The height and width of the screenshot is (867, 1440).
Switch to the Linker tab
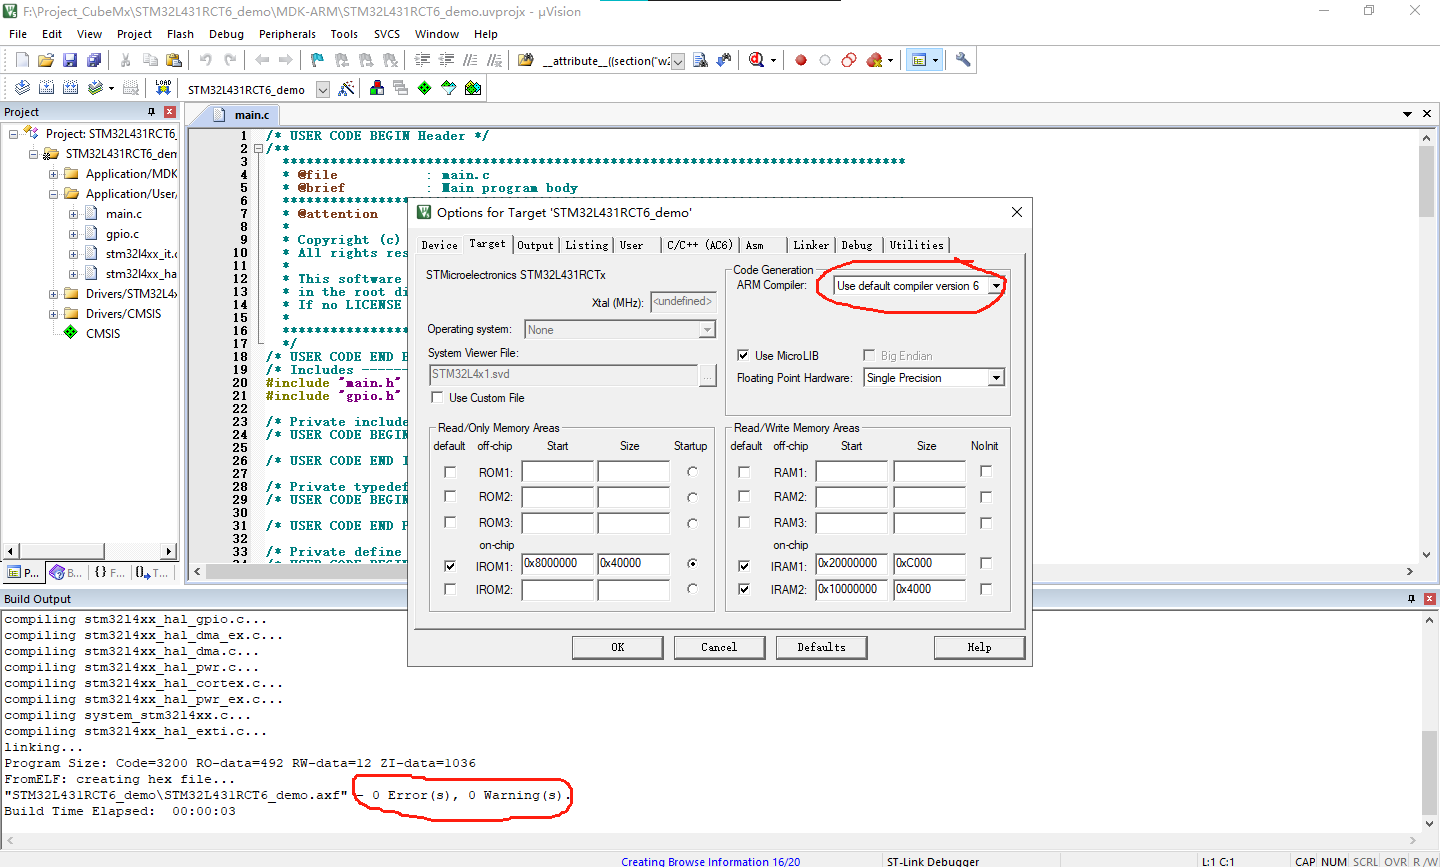tap(810, 245)
